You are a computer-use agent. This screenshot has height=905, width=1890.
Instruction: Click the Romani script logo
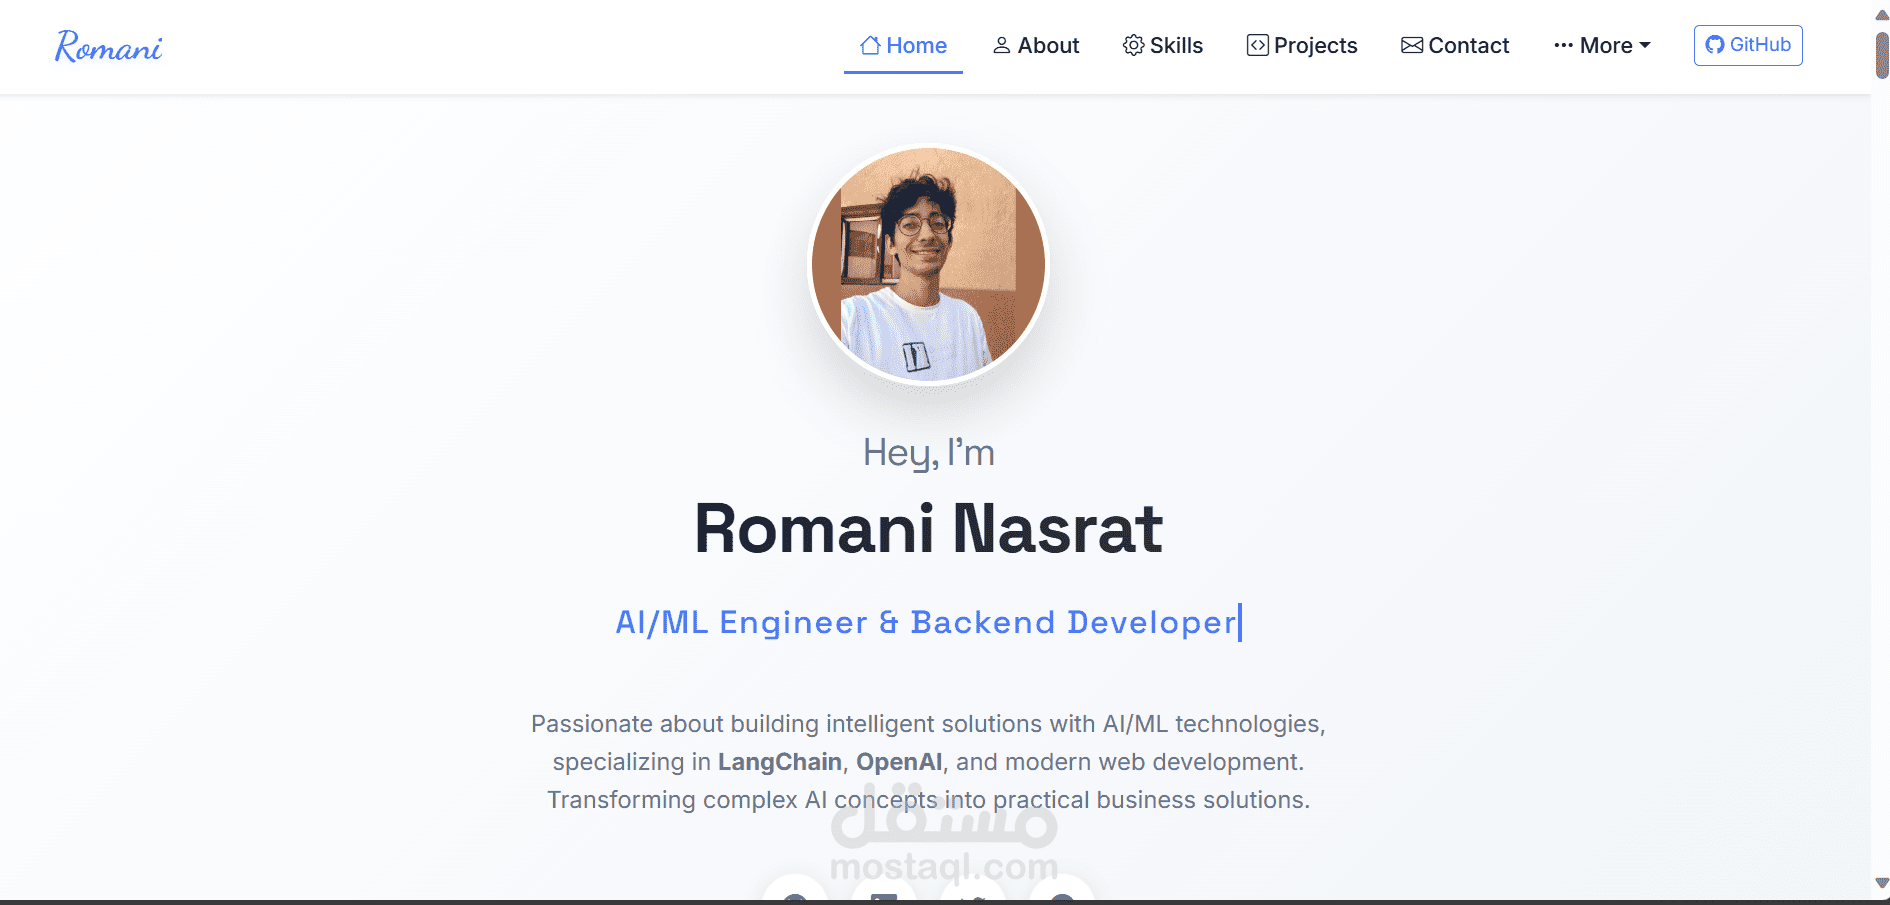pos(108,46)
